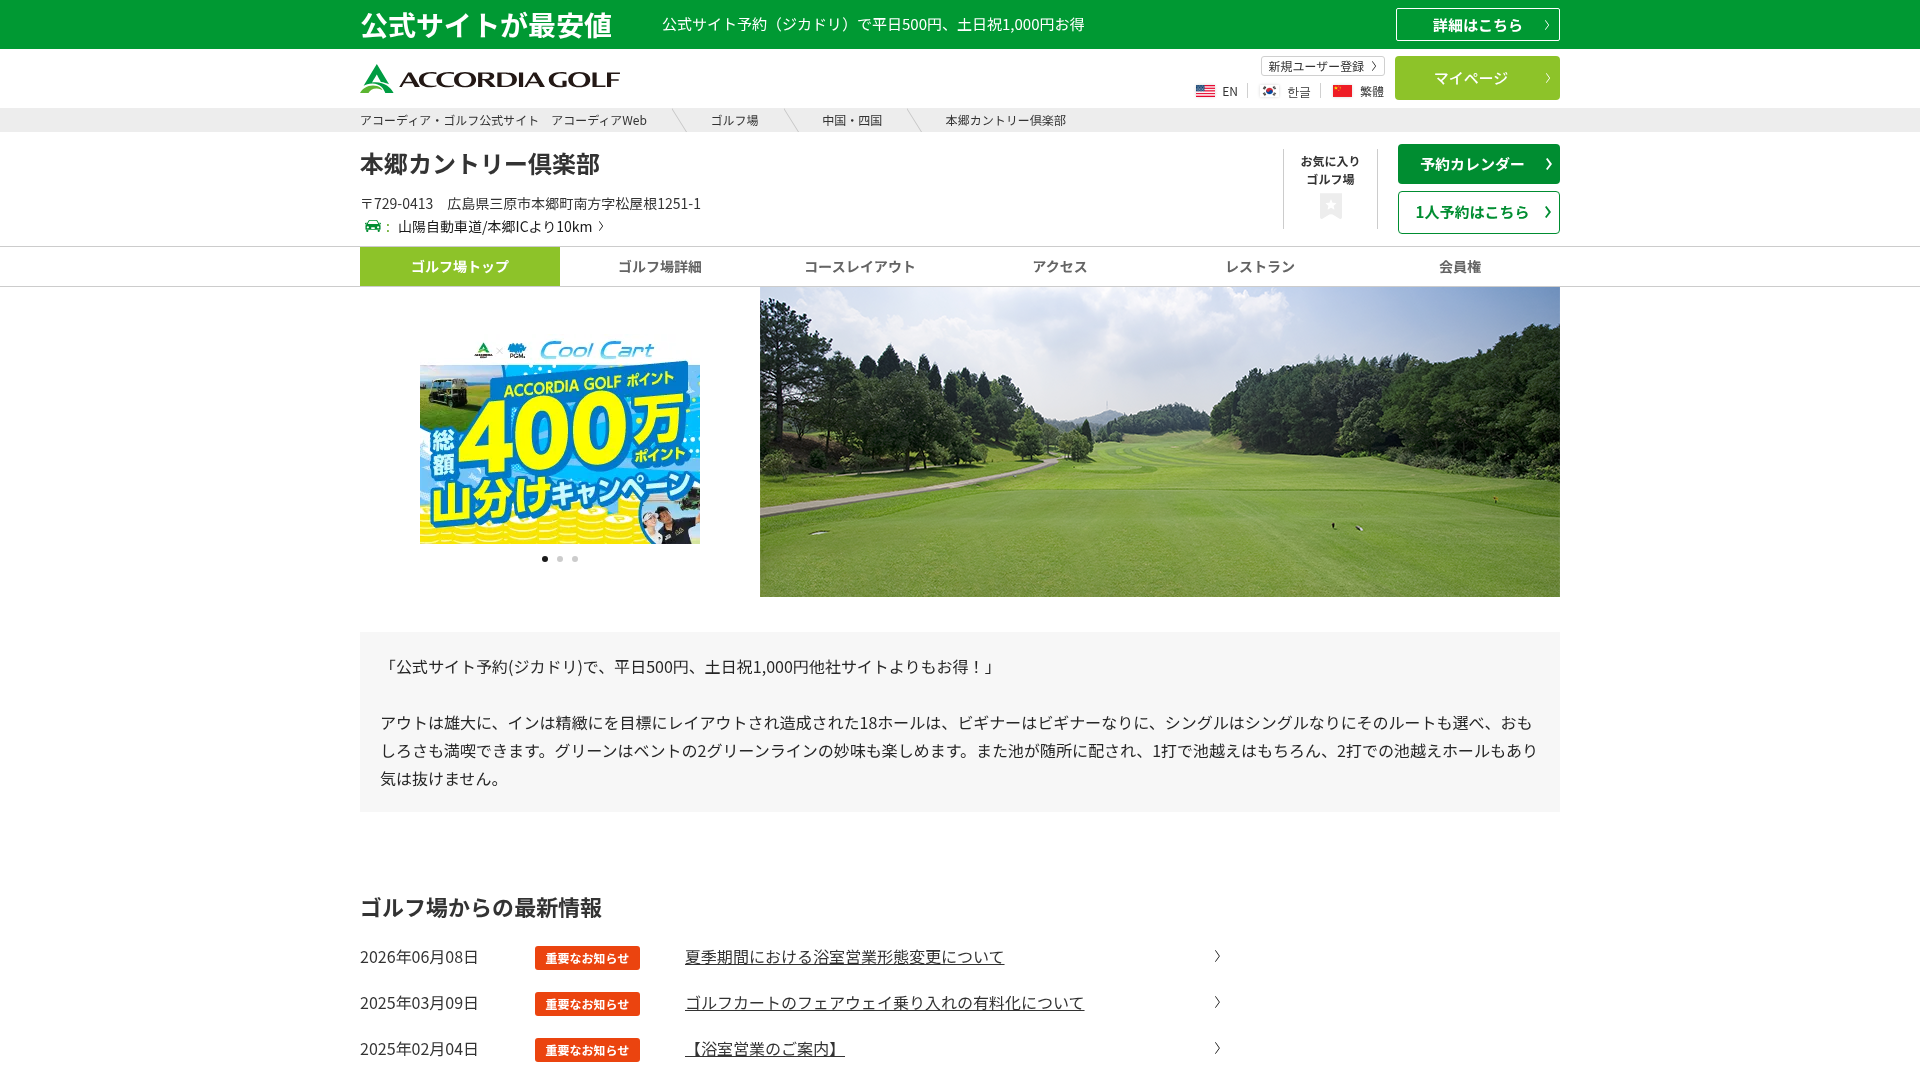Click the Chinese flag language icon
The width and height of the screenshot is (1920, 1080).
[1342, 91]
